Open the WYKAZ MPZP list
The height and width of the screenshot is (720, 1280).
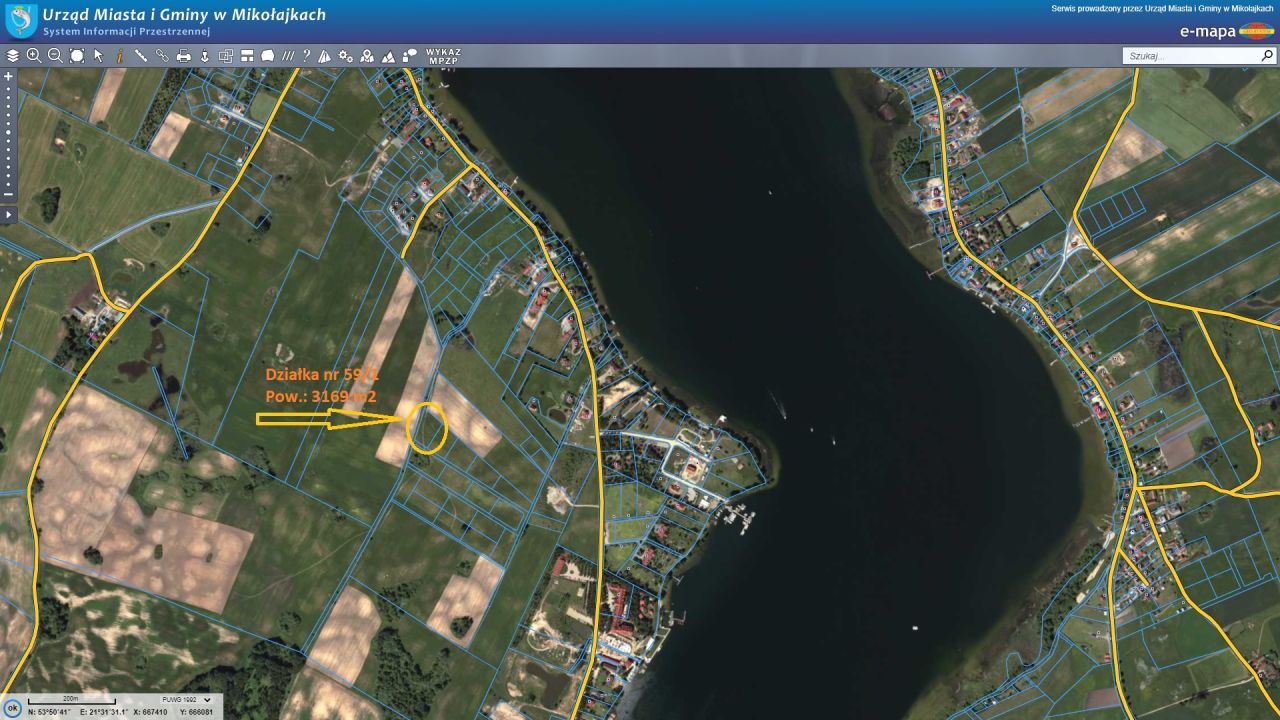[x=443, y=56]
